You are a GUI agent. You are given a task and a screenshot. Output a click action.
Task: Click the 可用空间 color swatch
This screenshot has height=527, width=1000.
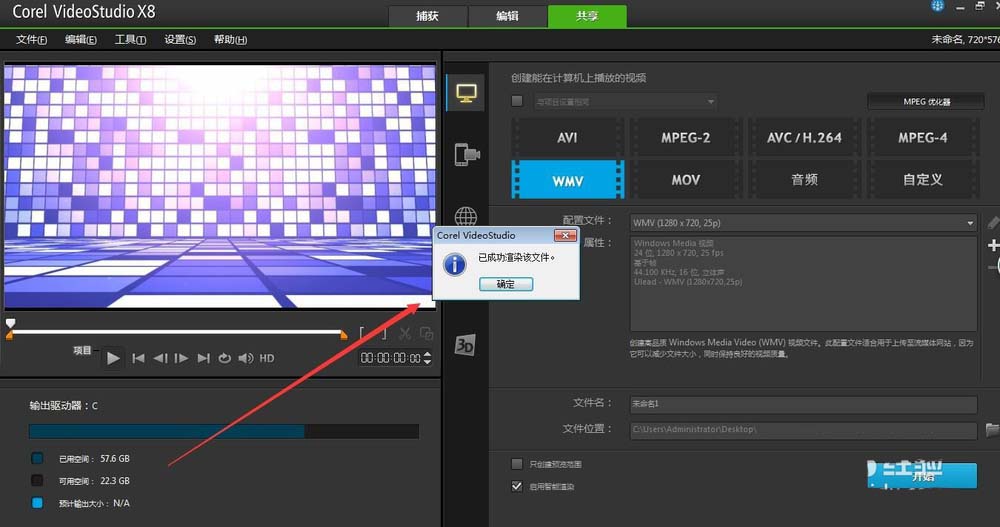(x=37, y=480)
